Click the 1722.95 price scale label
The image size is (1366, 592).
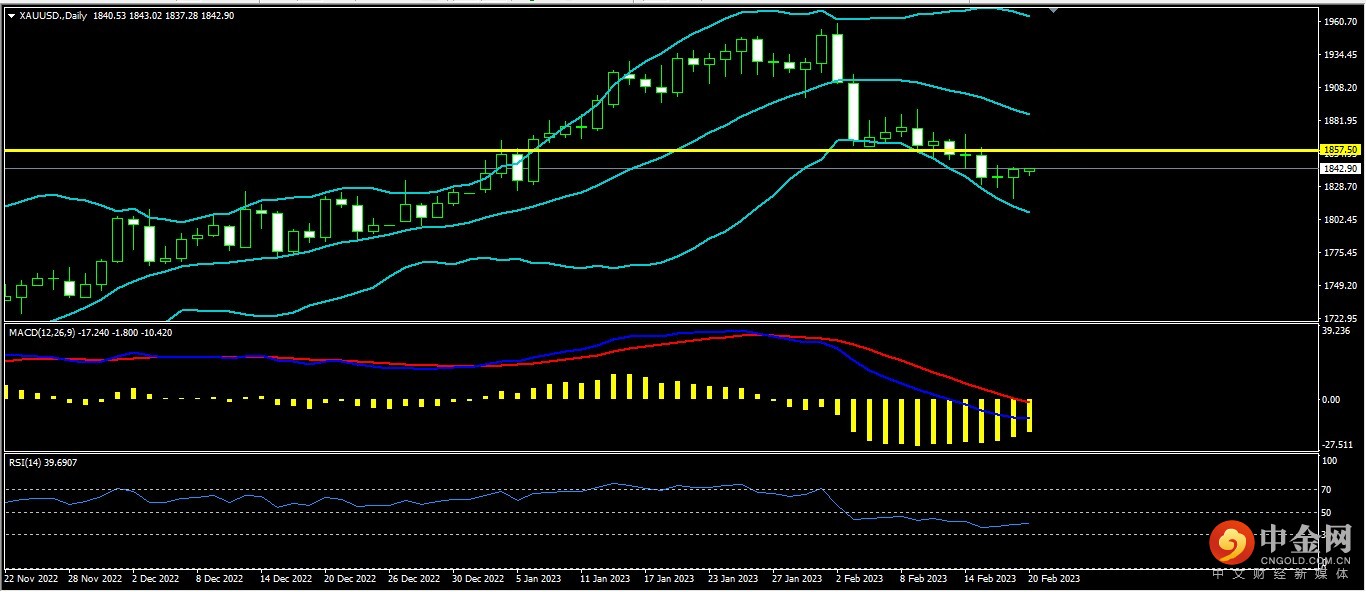(x=1338, y=318)
